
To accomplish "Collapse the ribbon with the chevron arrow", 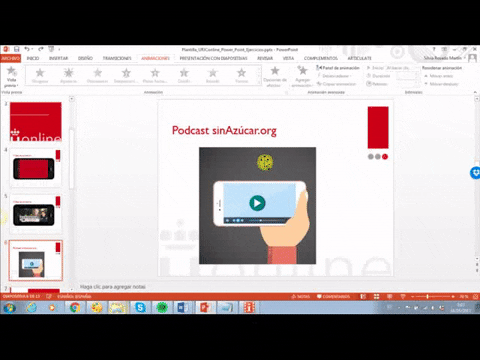I will click(475, 92).
